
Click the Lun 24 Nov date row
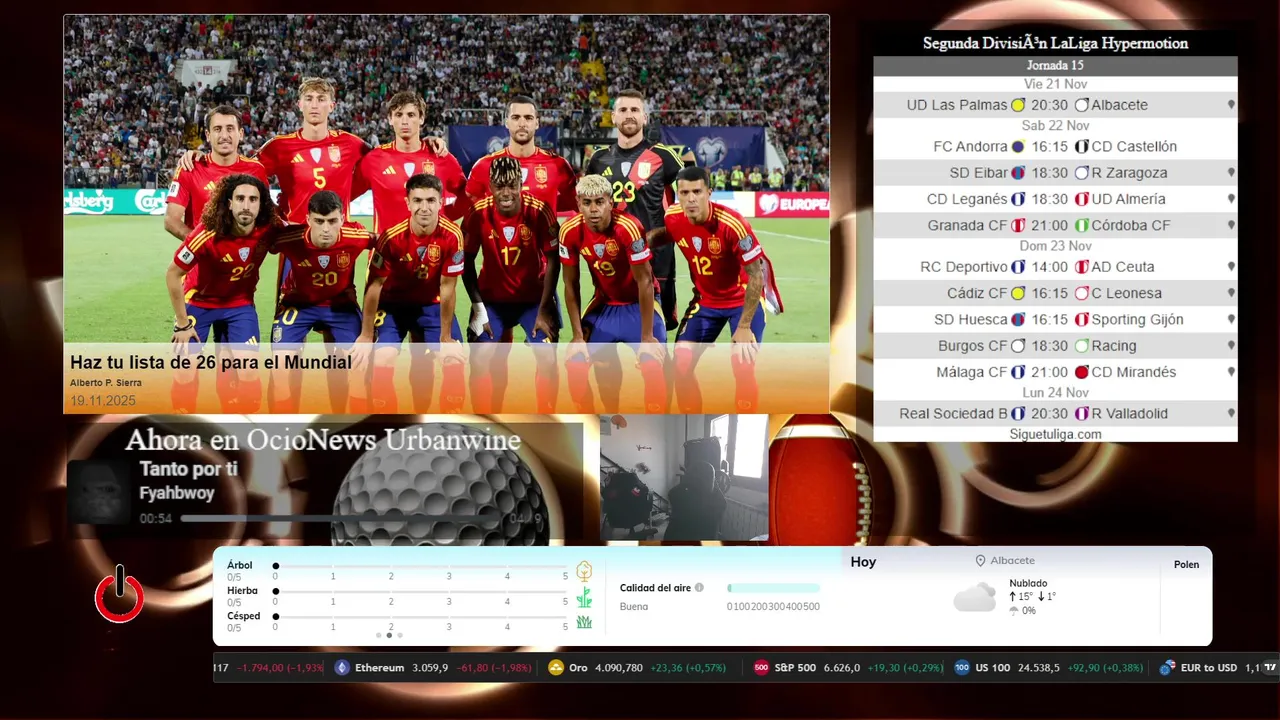point(1055,393)
